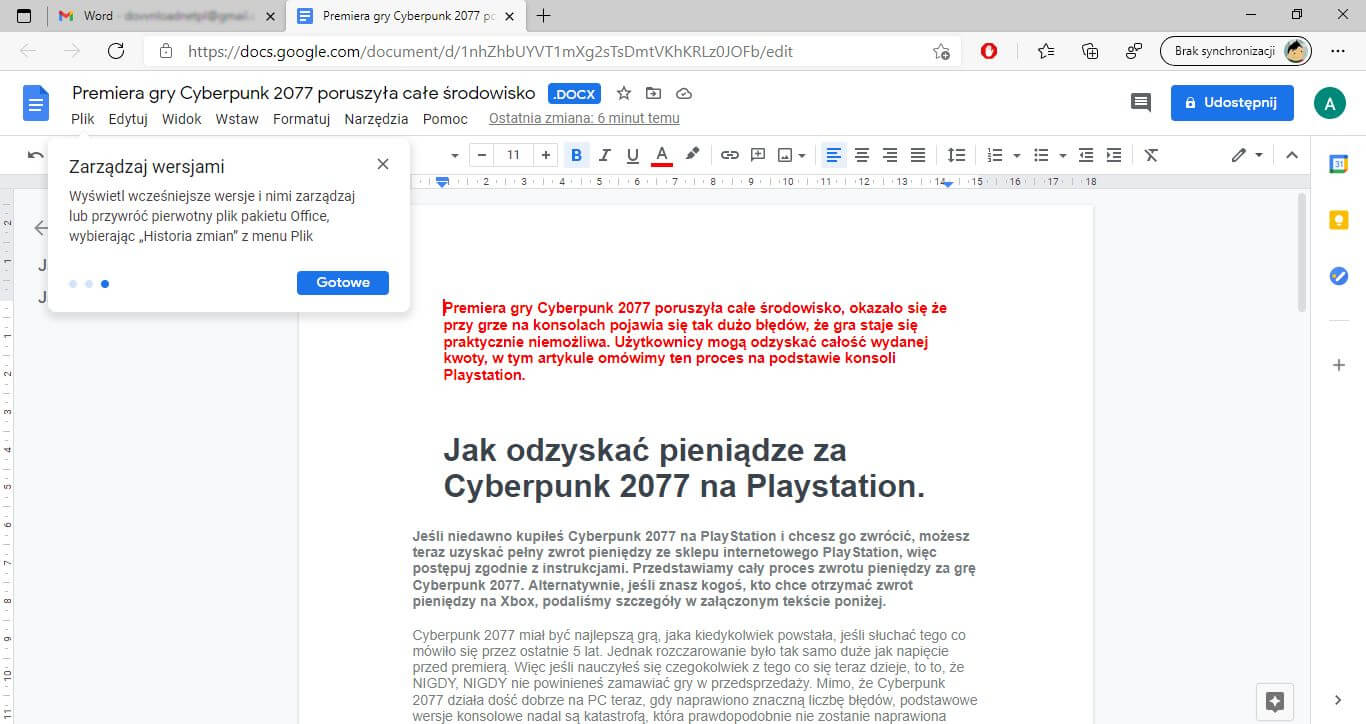The width and height of the screenshot is (1366, 724).
Task: Open the Google account avatar A
Action: pyautogui.click(x=1330, y=102)
